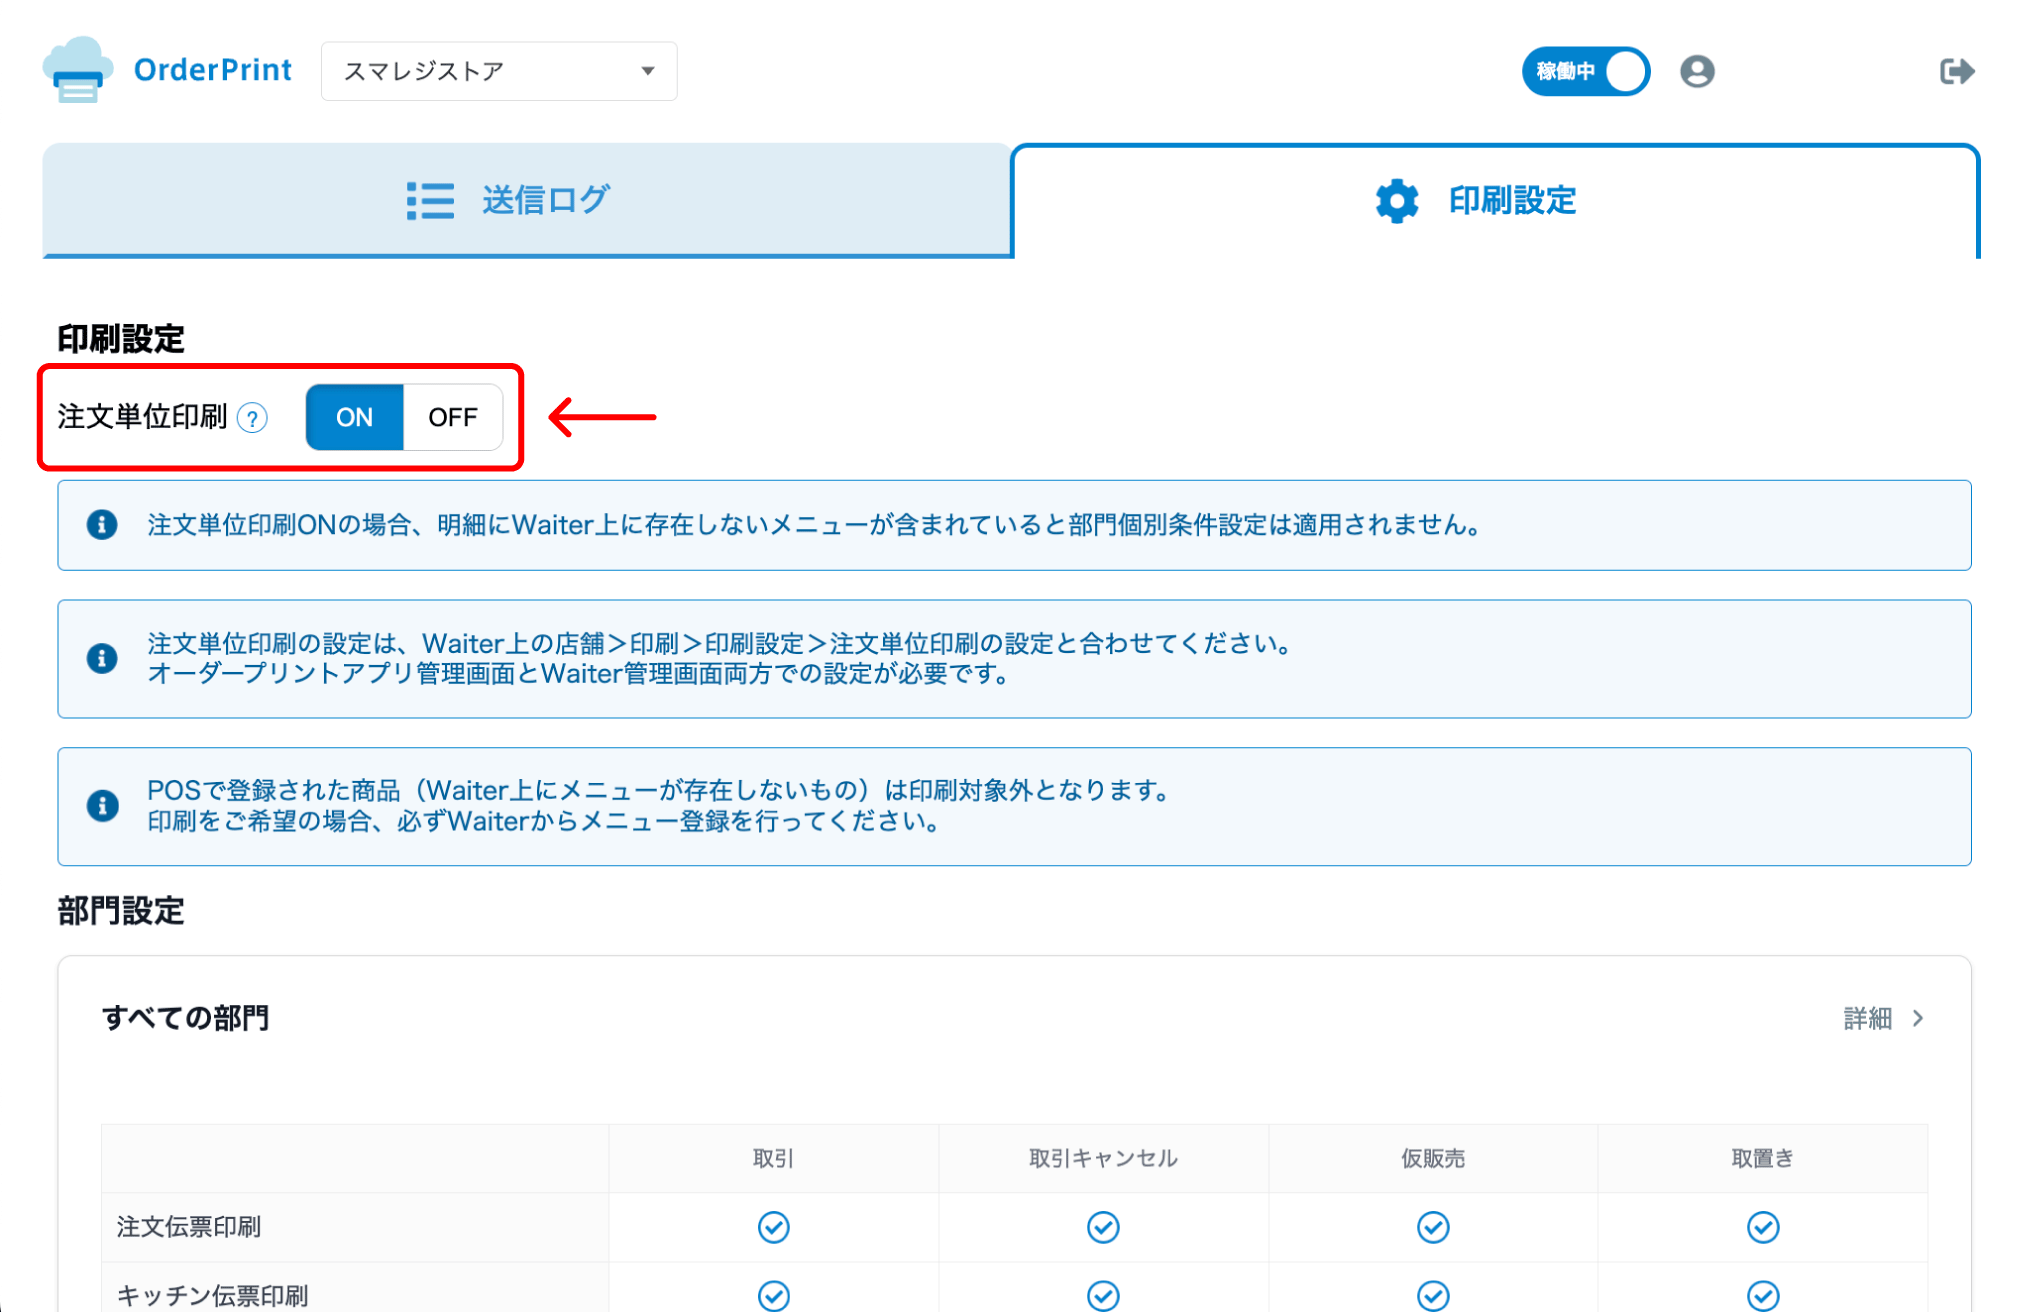Set 注文単位印刷 to ON
2028x1312 pixels.
click(354, 417)
